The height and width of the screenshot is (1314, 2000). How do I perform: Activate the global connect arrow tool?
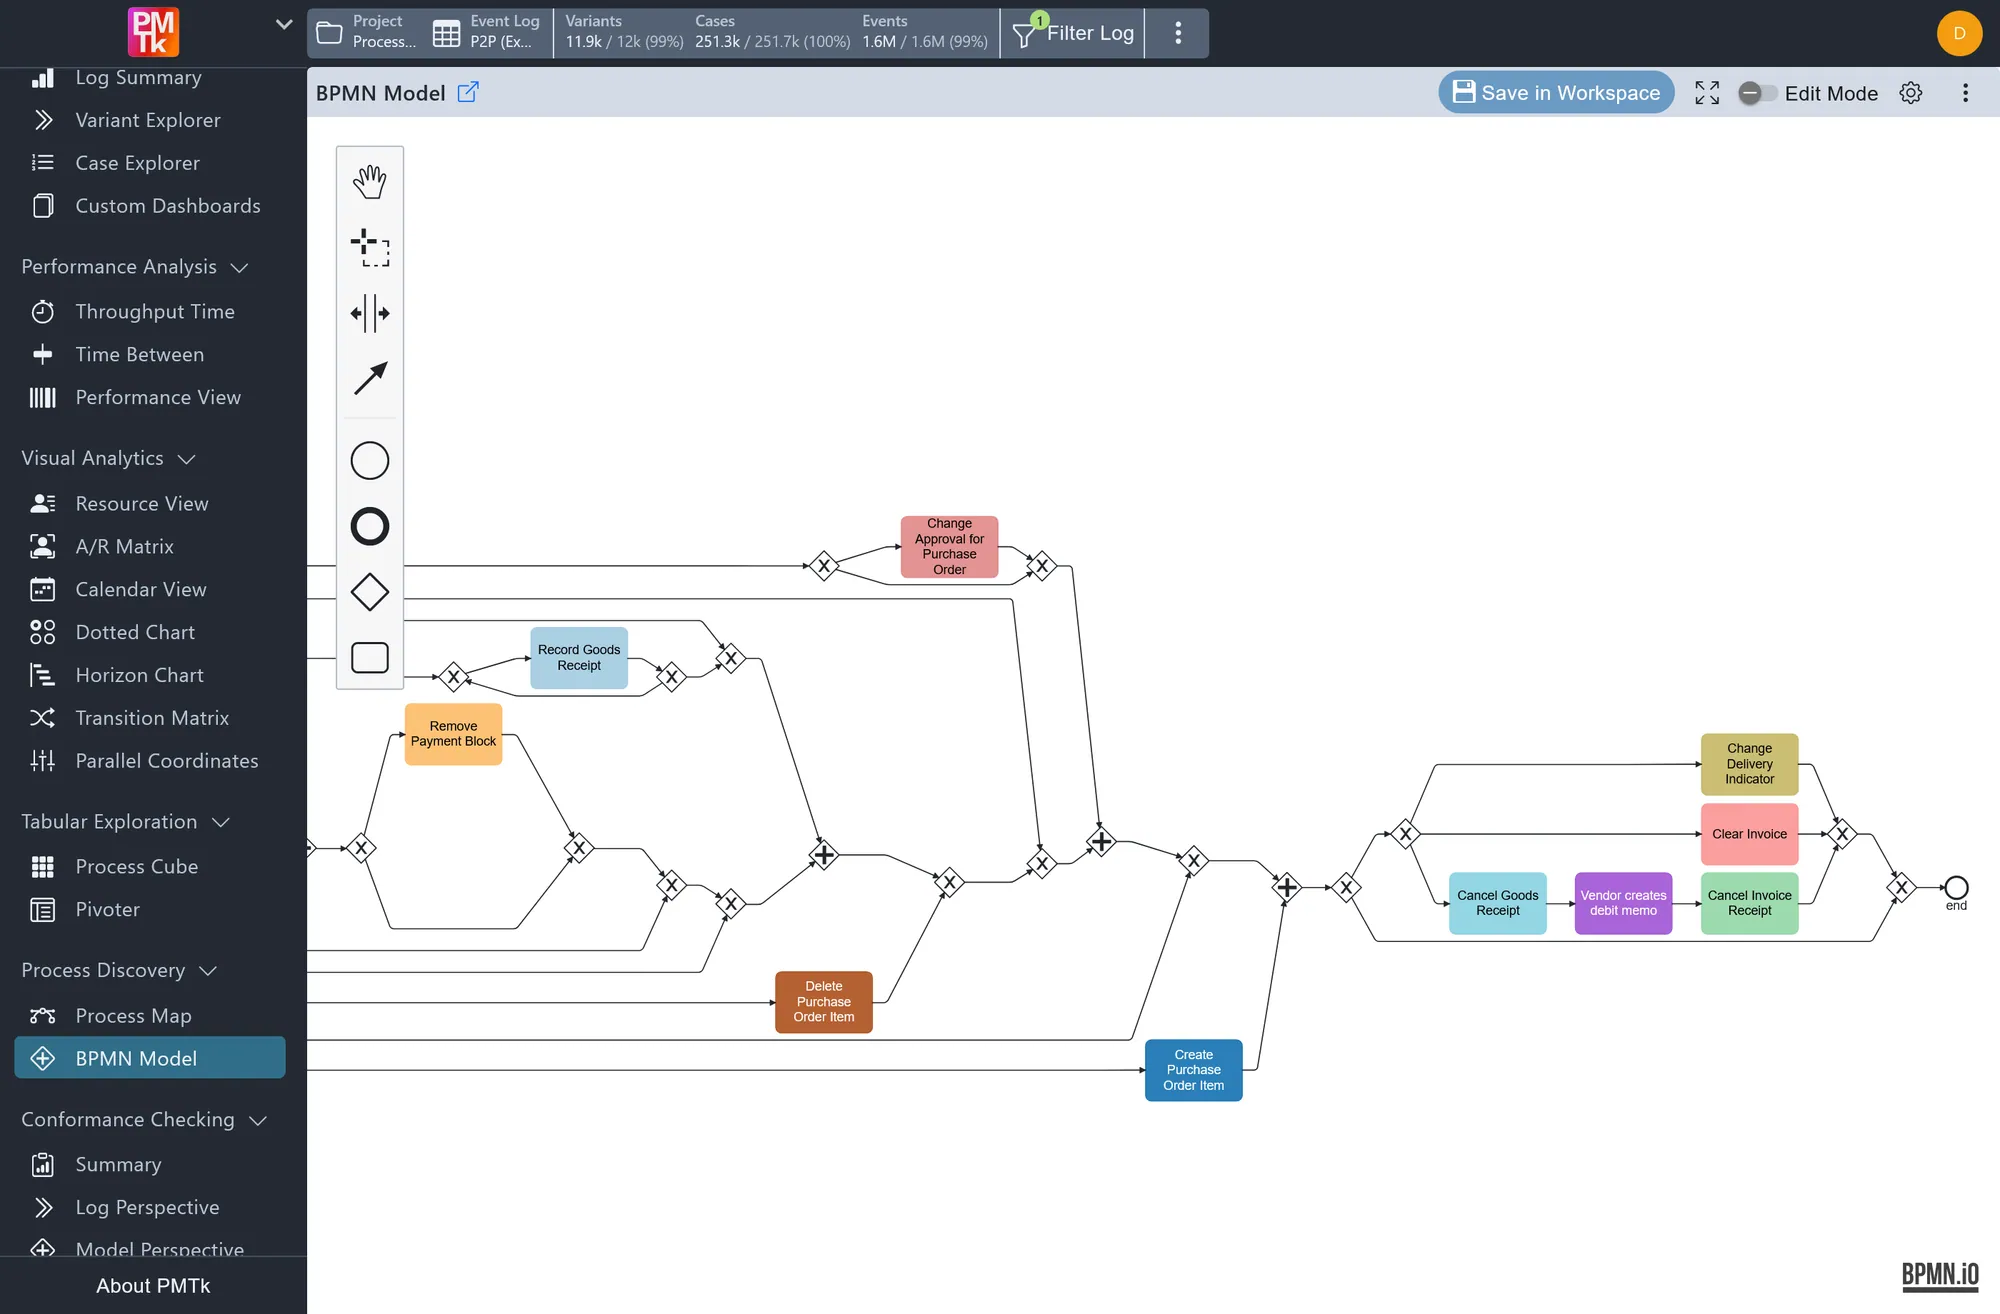[370, 378]
